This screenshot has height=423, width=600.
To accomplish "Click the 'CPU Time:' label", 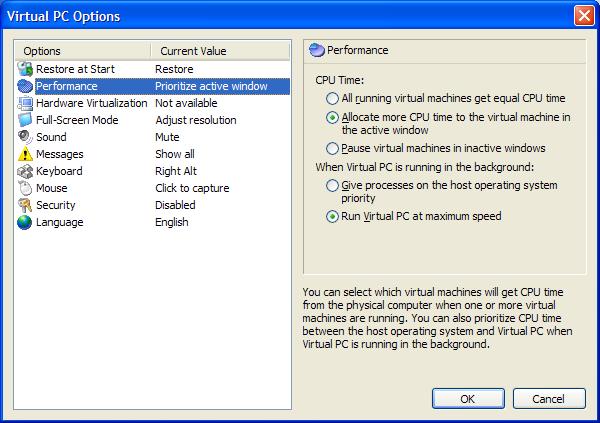I will click(x=340, y=80).
